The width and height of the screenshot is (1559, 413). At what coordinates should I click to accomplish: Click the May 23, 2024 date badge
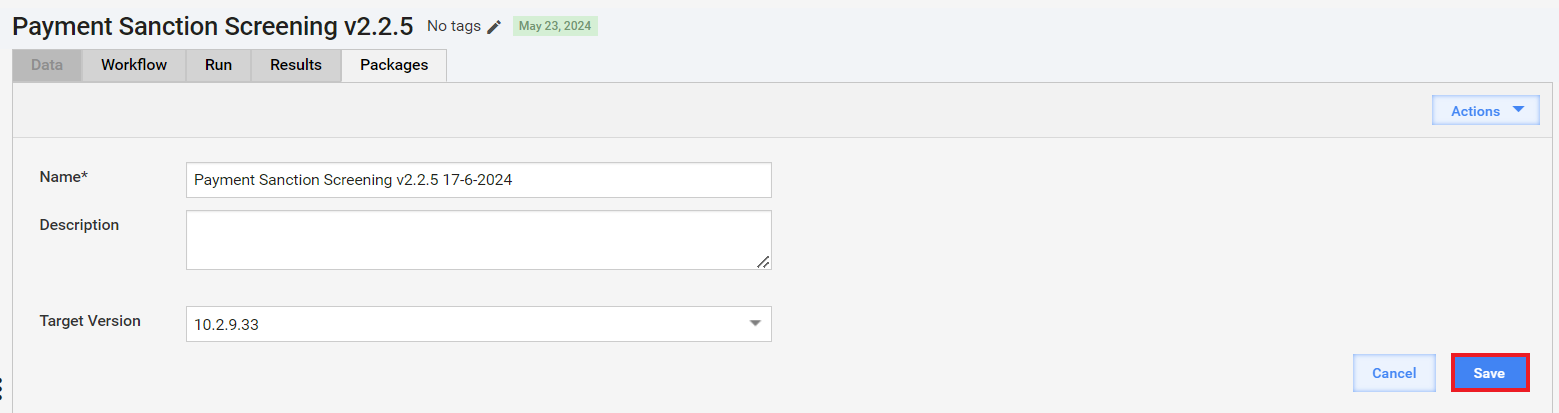click(555, 26)
